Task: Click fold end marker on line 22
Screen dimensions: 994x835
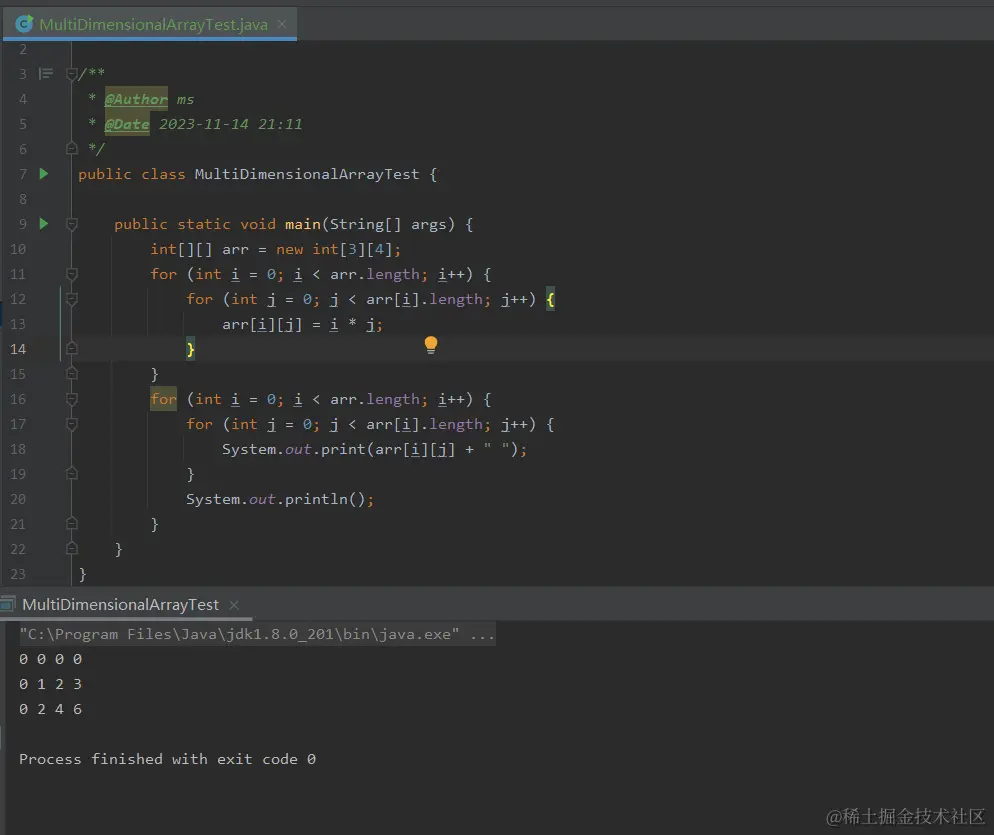Action: point(72,549)
